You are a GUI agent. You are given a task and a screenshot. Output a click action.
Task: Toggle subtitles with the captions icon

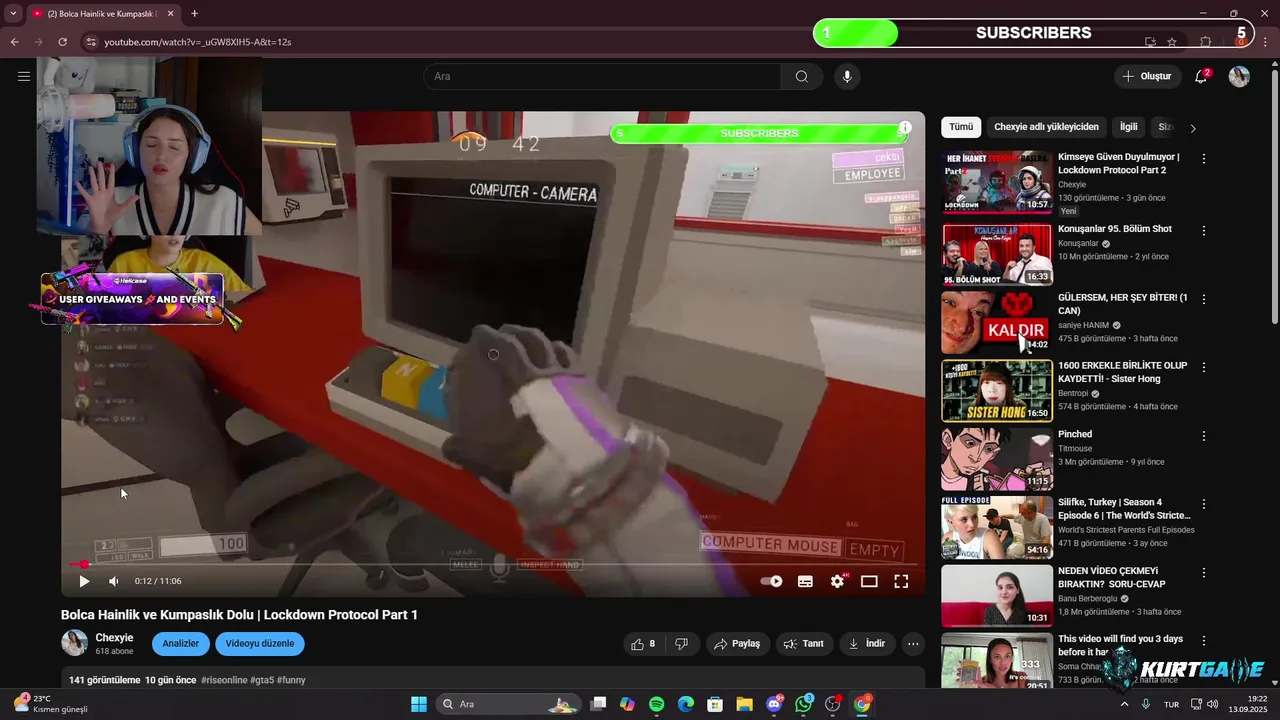805,581
